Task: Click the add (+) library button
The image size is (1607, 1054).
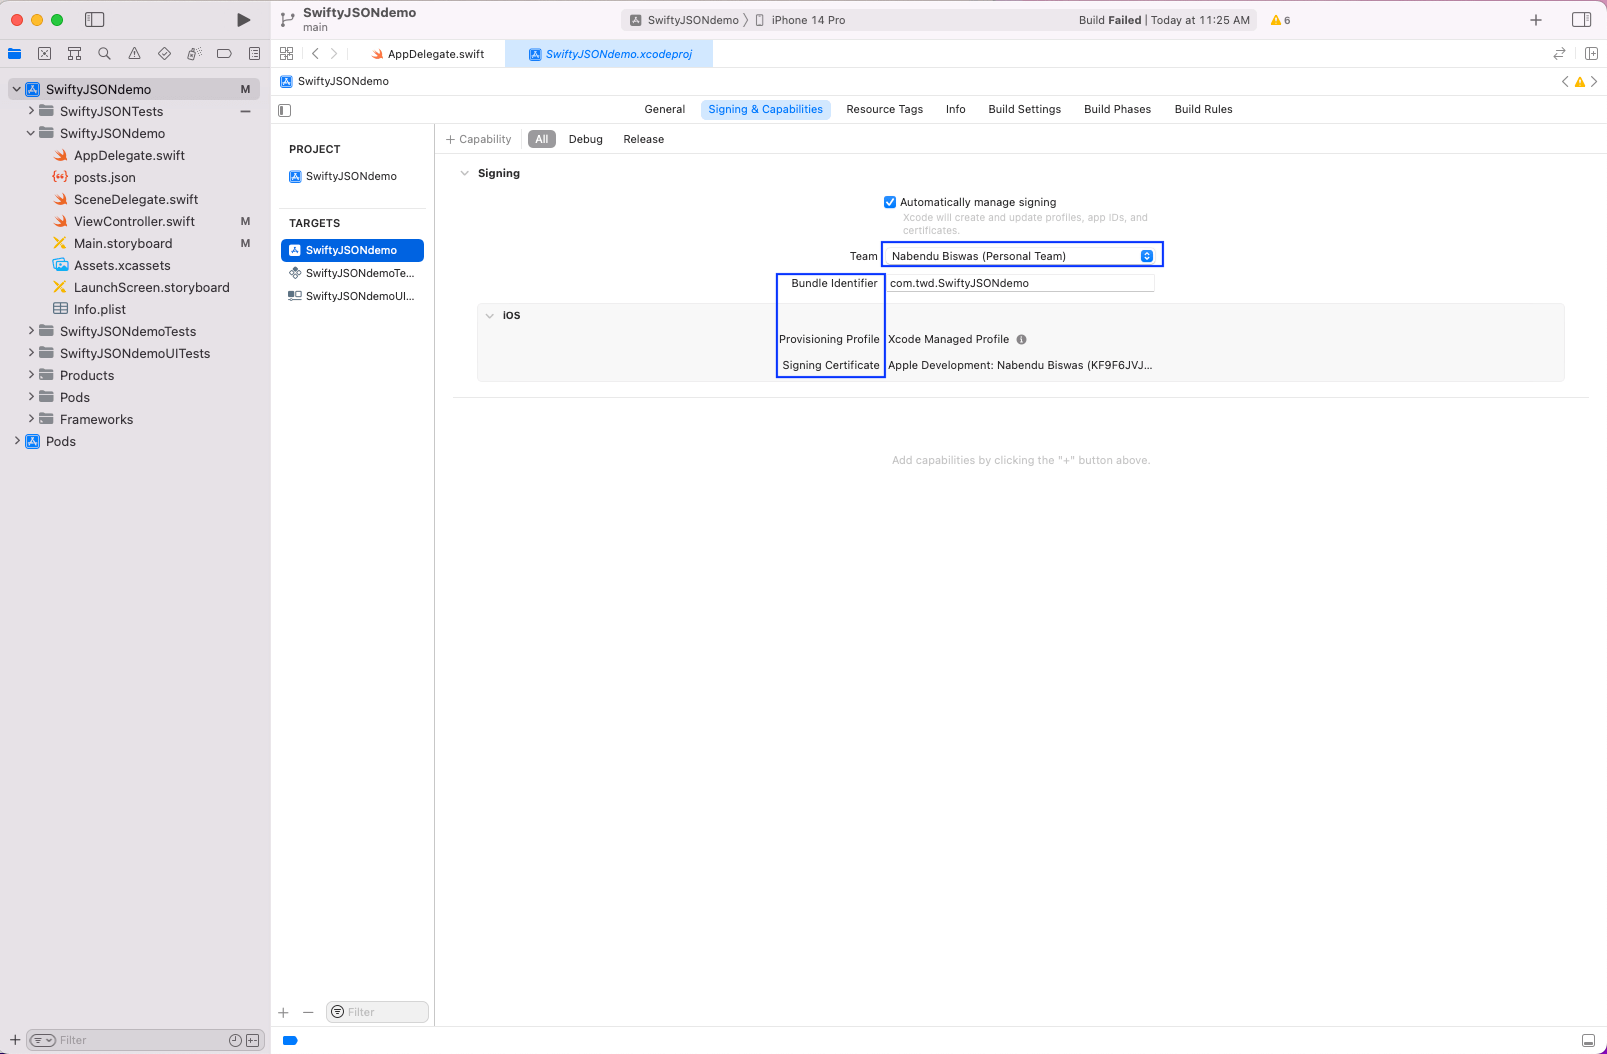Action: (x=1536, y=20)
